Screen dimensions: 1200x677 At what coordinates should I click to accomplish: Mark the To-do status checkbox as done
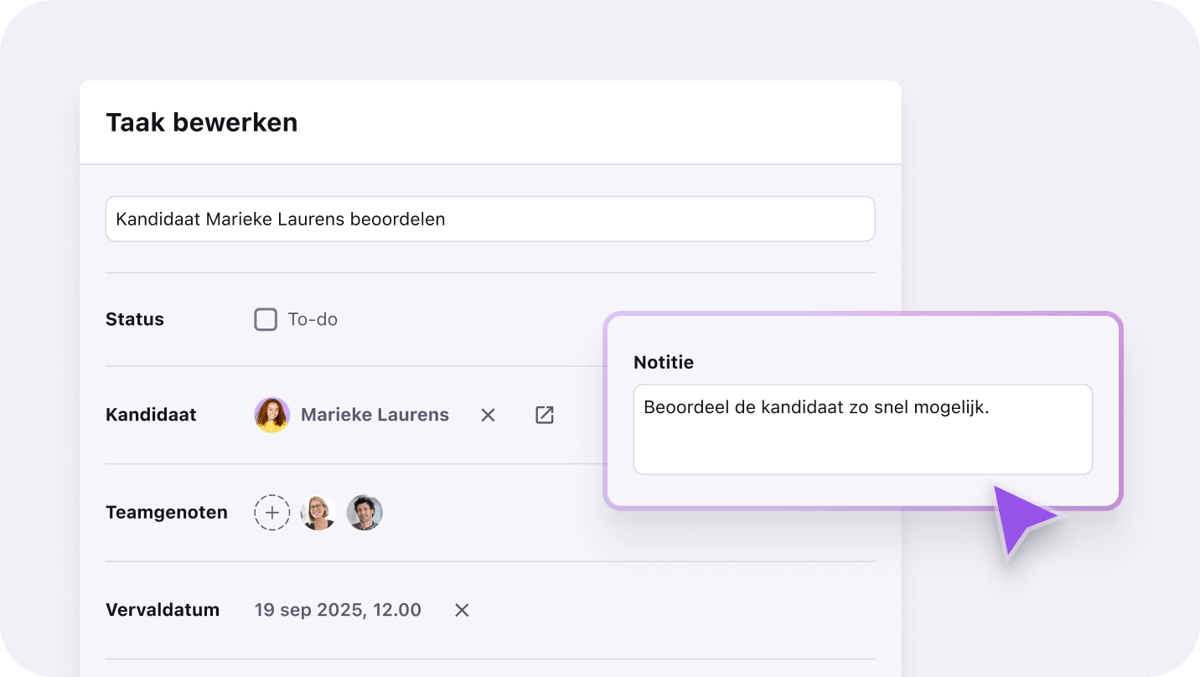click(265, 319)
